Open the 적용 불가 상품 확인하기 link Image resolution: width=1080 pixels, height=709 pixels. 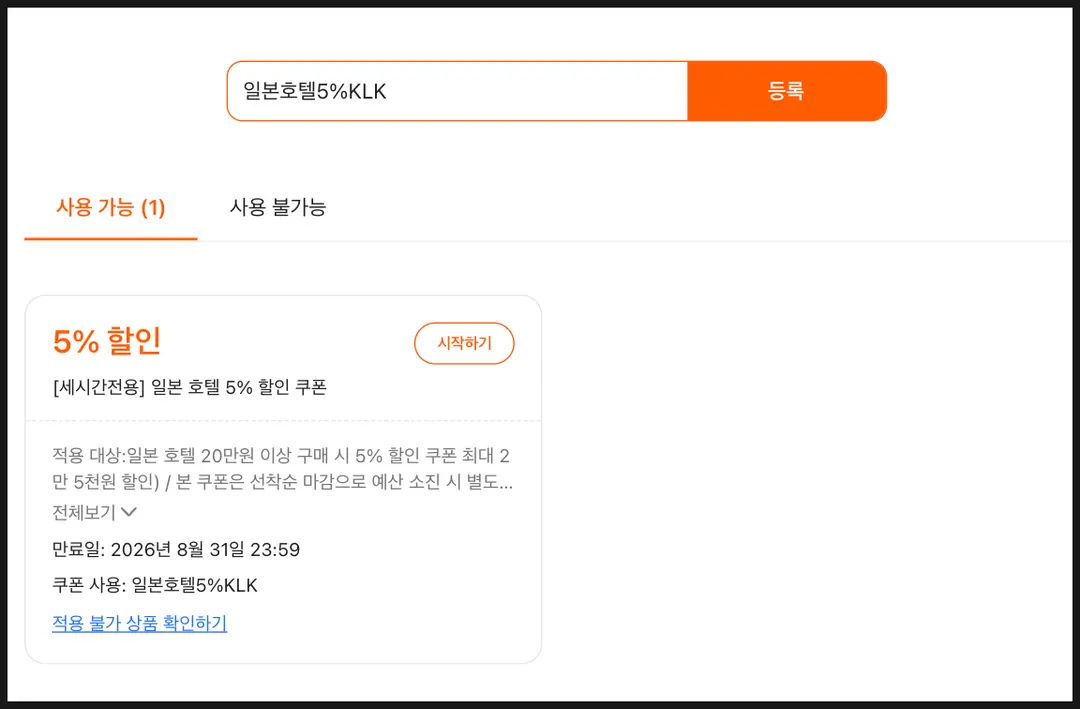click(140, 623)
